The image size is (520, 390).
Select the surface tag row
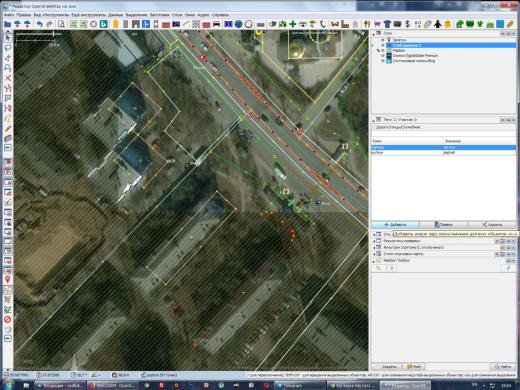click(x=444, y=152)
